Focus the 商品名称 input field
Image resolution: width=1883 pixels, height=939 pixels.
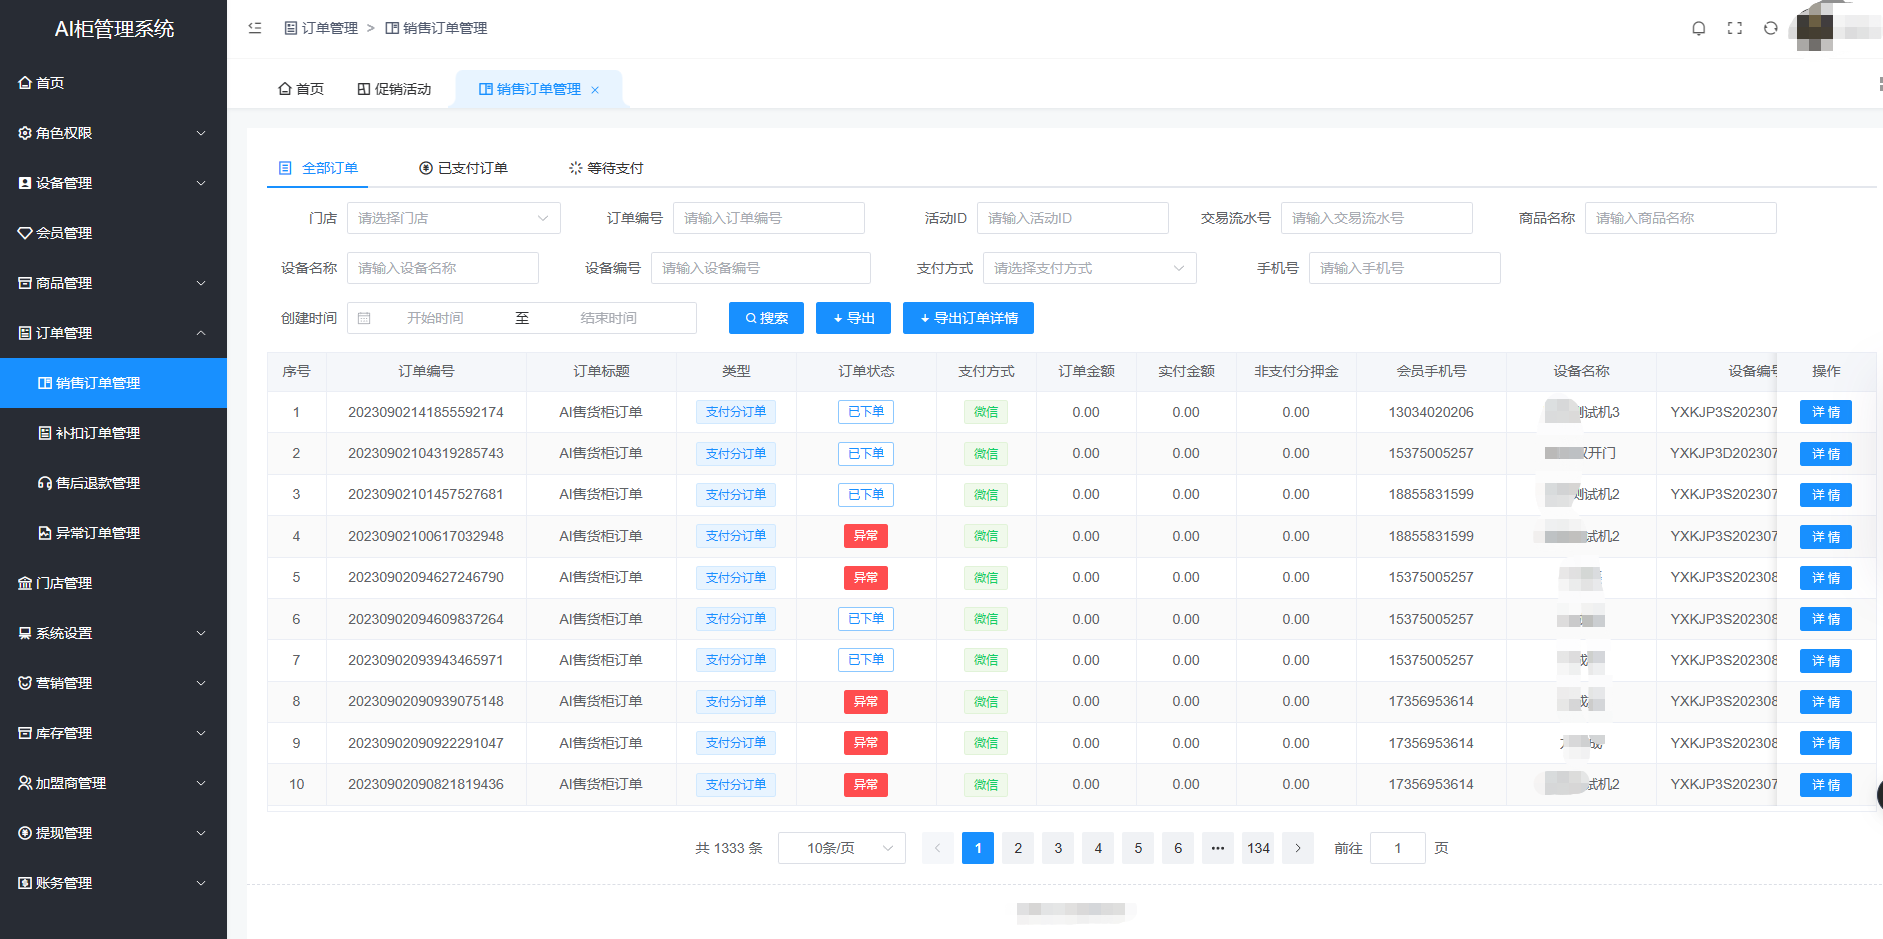pos(1681,218)
